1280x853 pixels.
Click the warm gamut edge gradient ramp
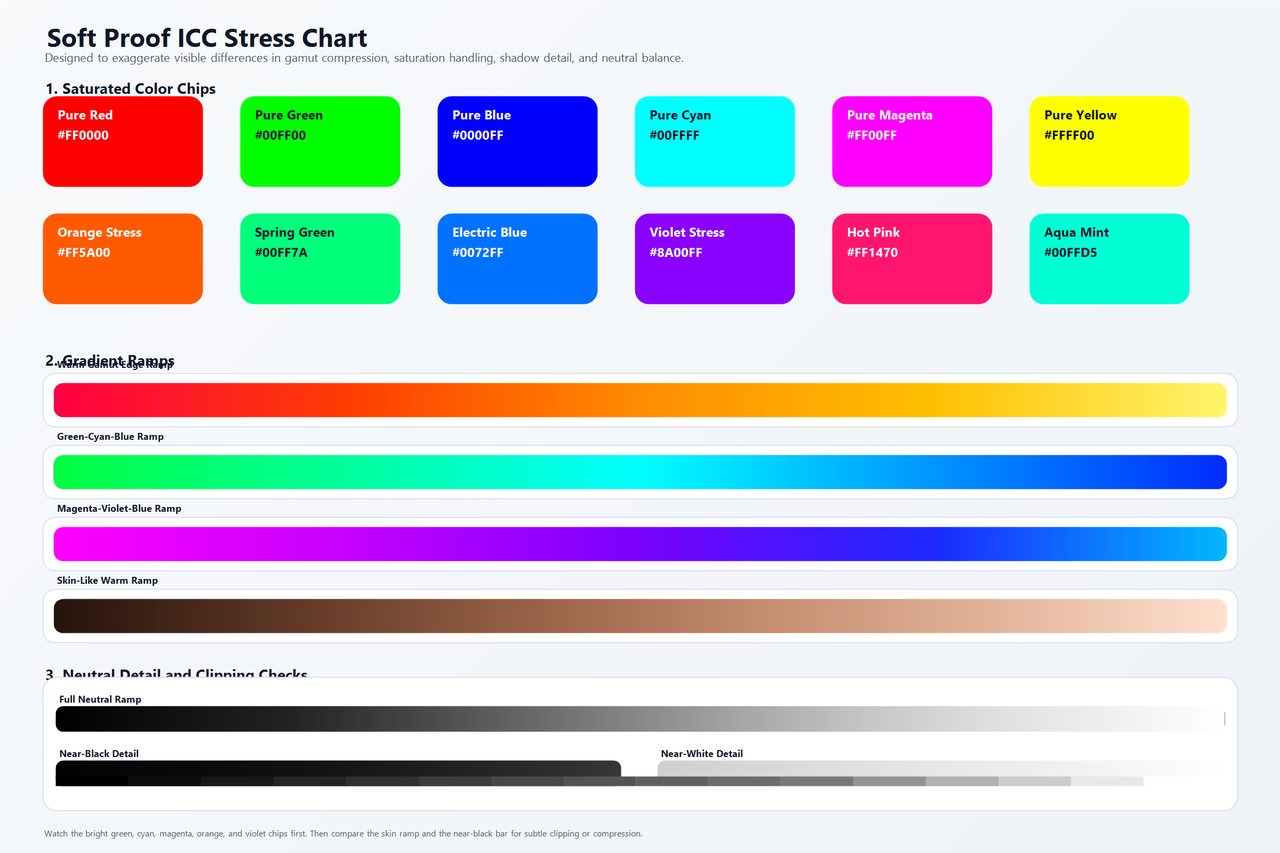click(640, 400)
